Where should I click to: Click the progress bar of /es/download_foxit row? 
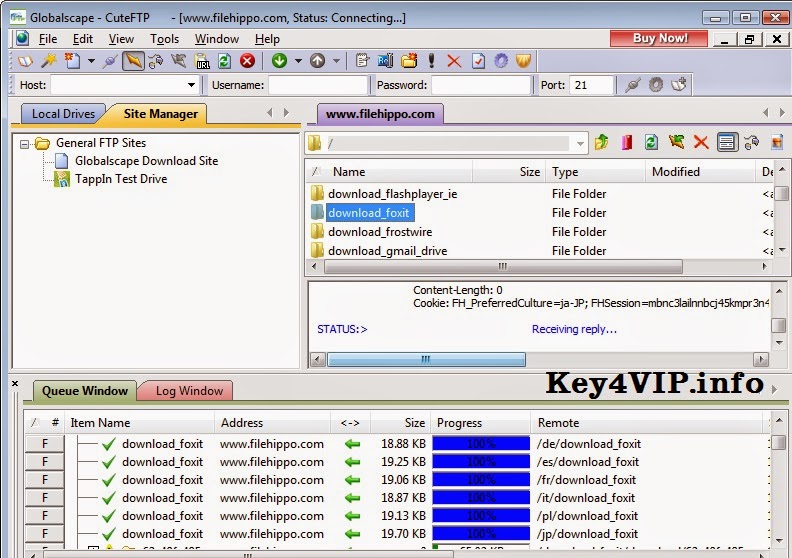[480, 462]
